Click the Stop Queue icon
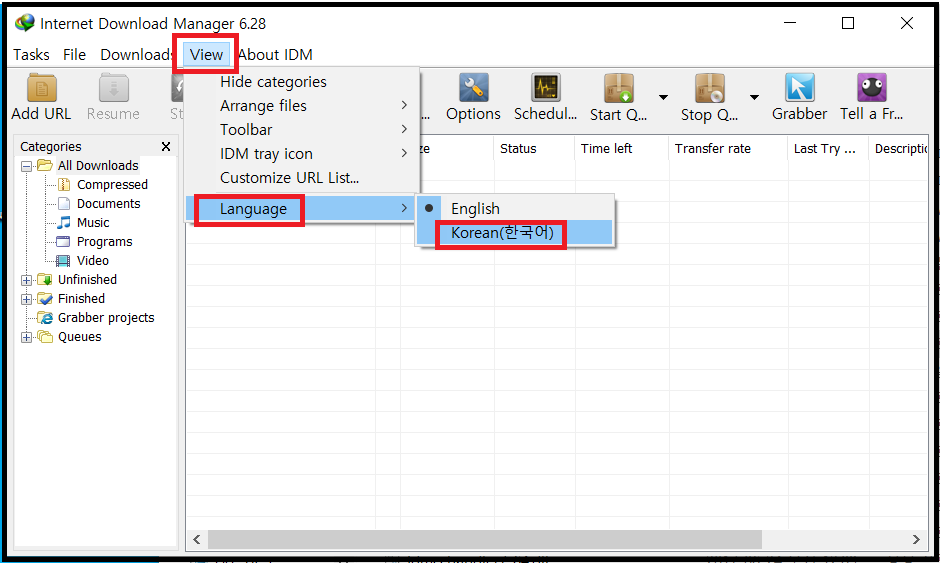The width and height of the screenshot is (940, 563). pos(710,88)
